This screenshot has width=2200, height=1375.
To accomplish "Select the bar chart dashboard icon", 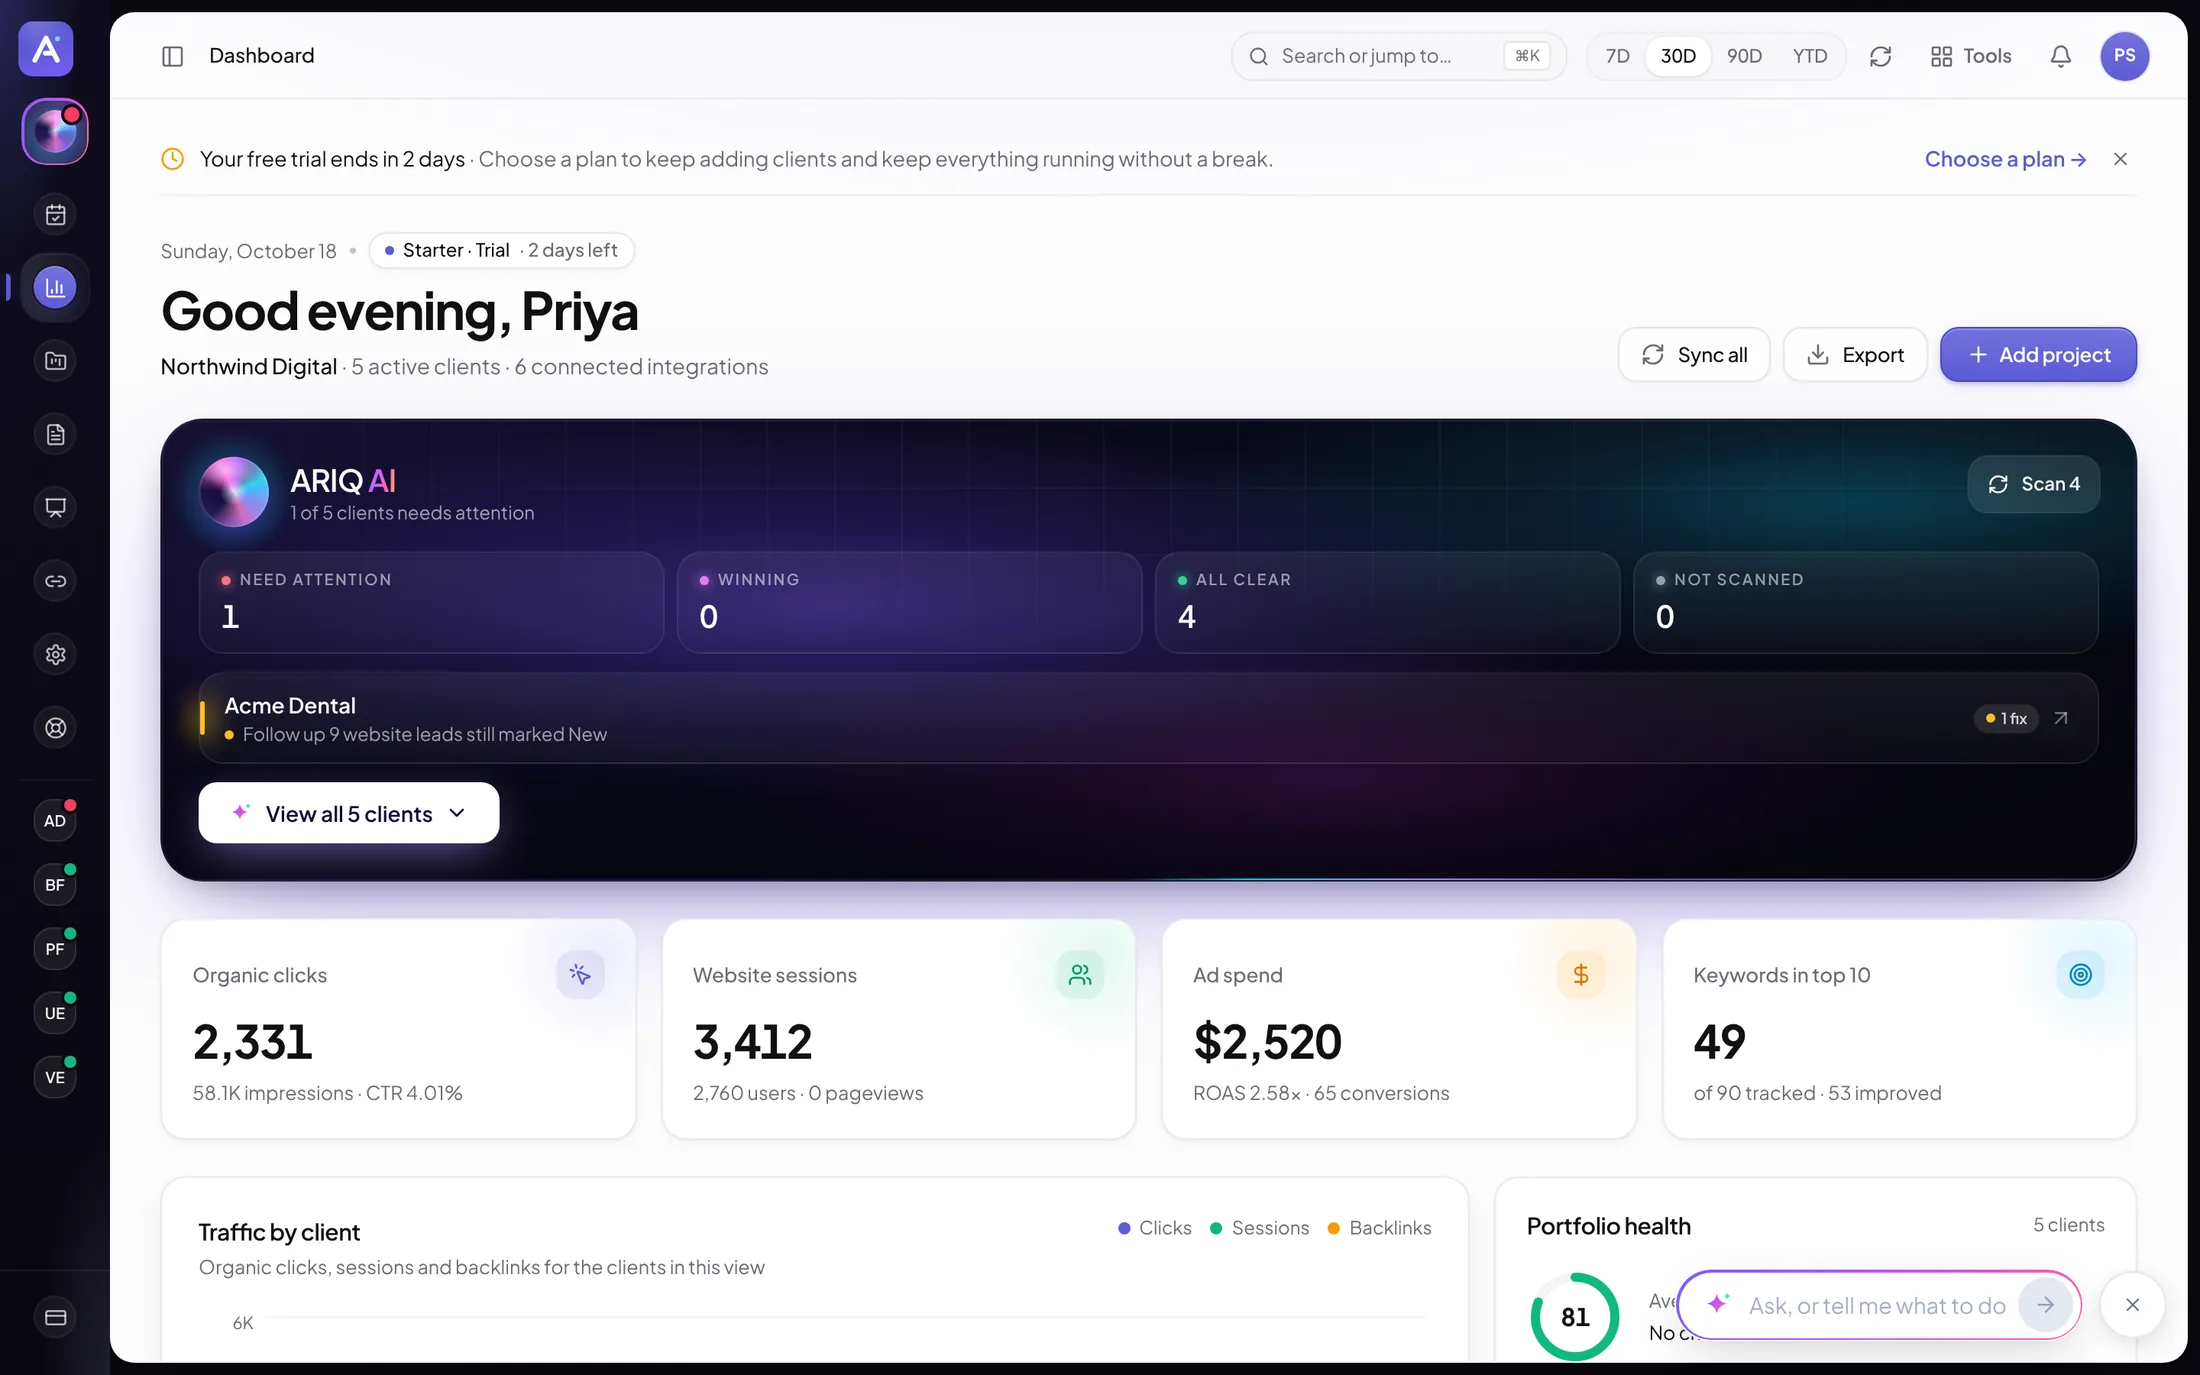I will (x=55, y=288).
